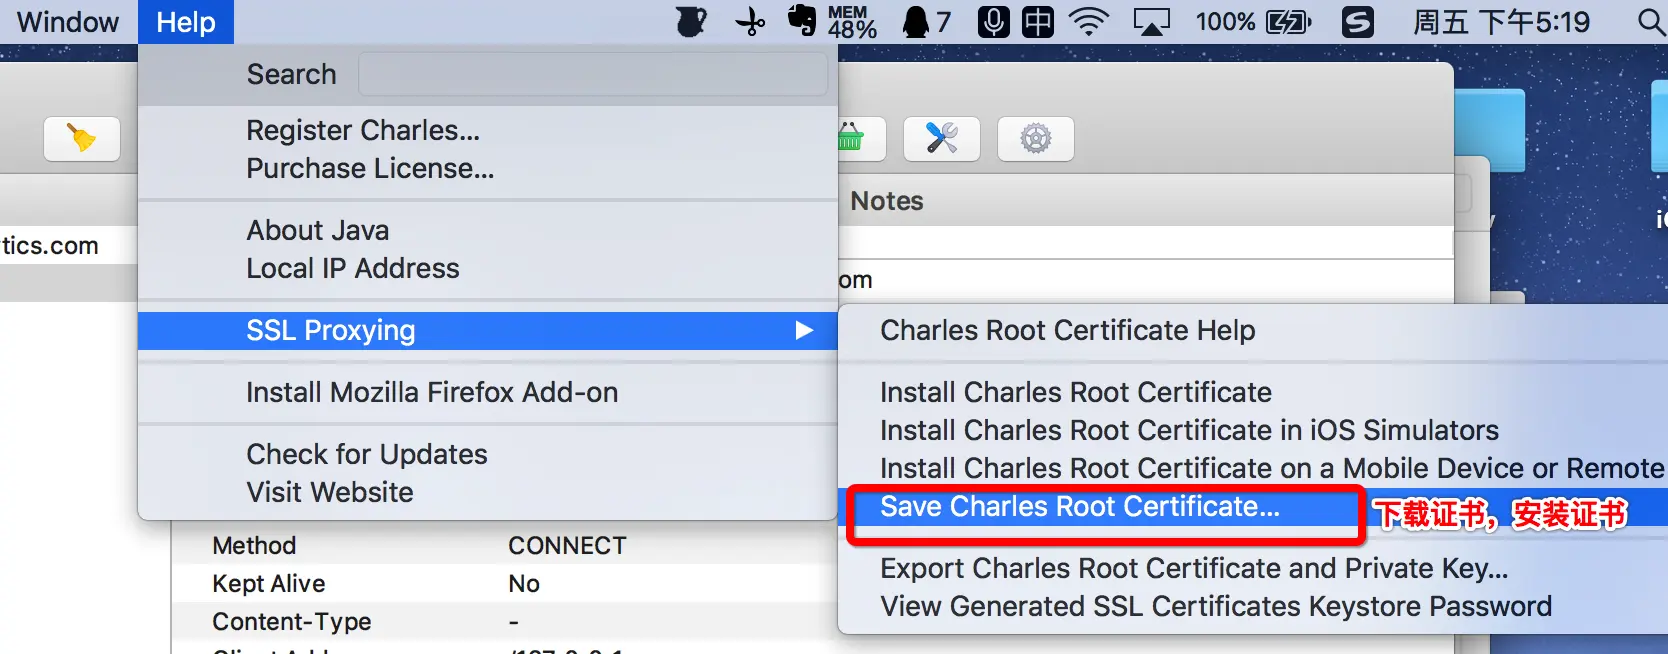Open the Tools wrench toolbar icon
The width and height of the screenshot is (1668, 654).
[x=942, y=138]
